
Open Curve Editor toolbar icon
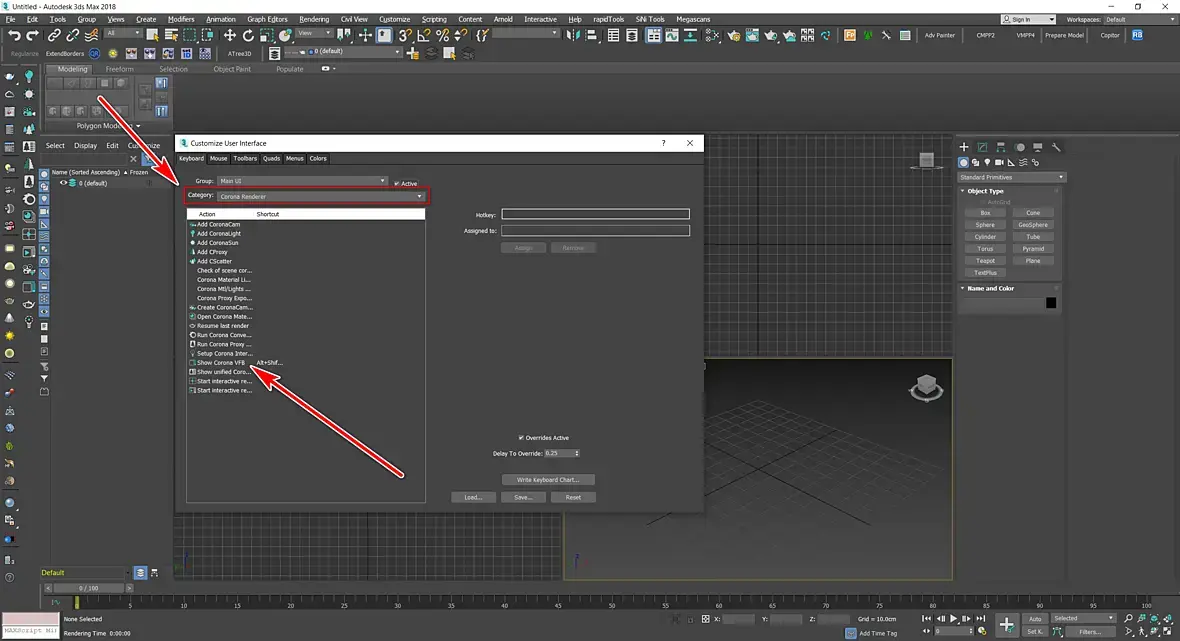pyautogui.click(x=672, y=35)
